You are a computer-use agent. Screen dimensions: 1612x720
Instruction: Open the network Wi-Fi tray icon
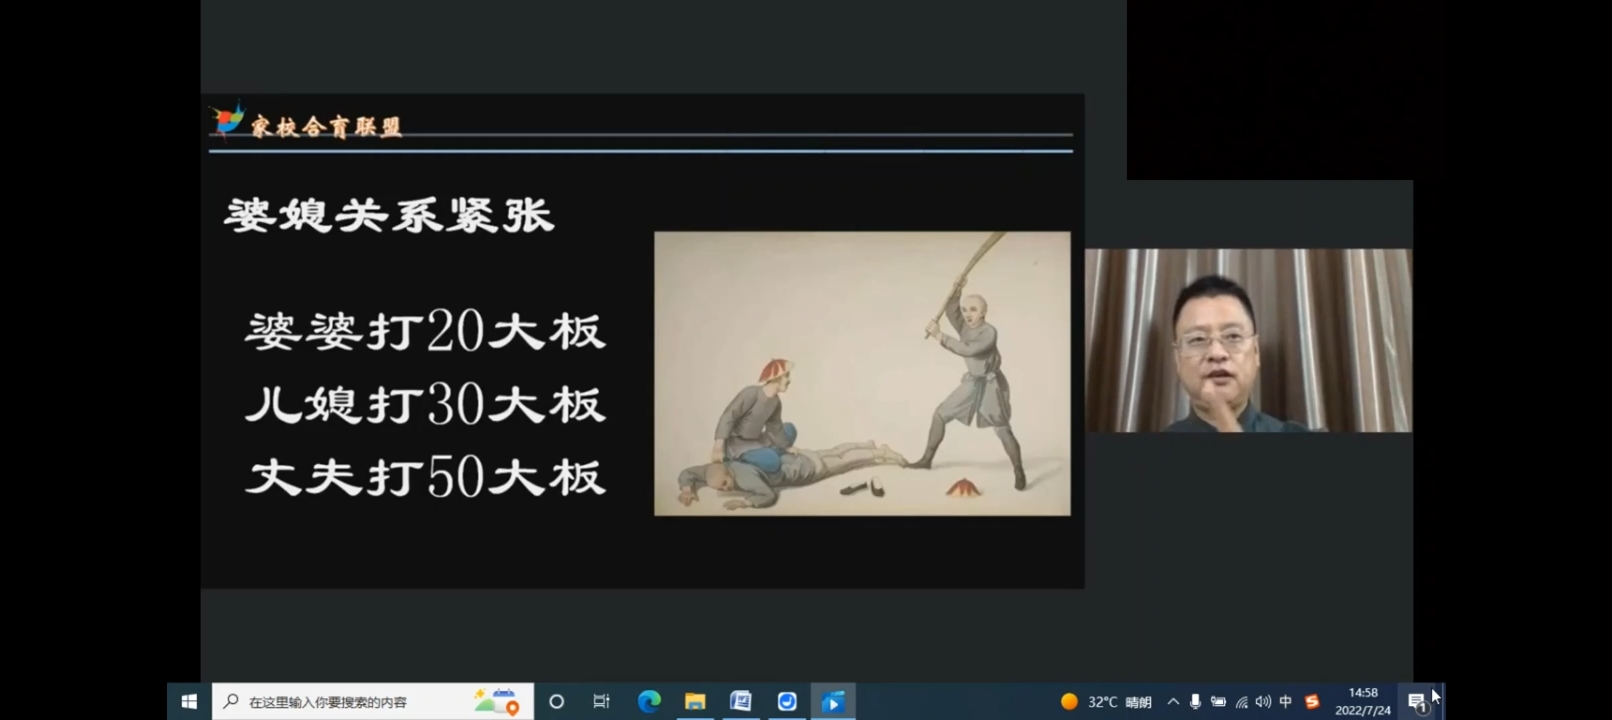click(1241, 702)
